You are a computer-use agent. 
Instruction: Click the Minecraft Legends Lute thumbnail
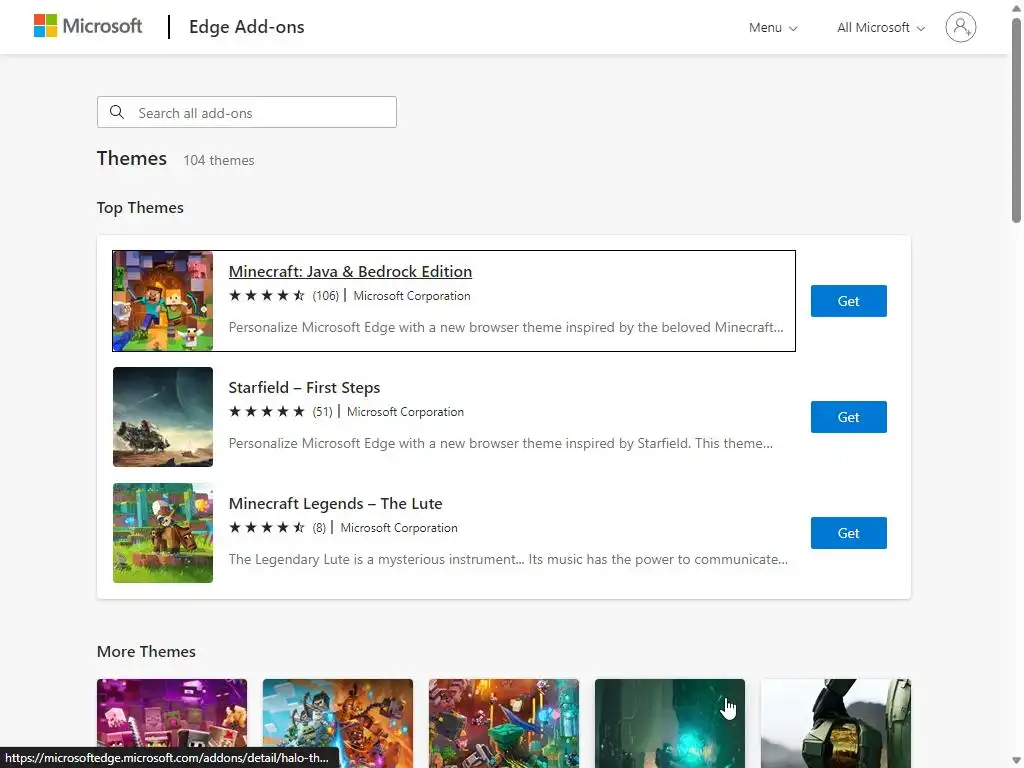(163, 533)
